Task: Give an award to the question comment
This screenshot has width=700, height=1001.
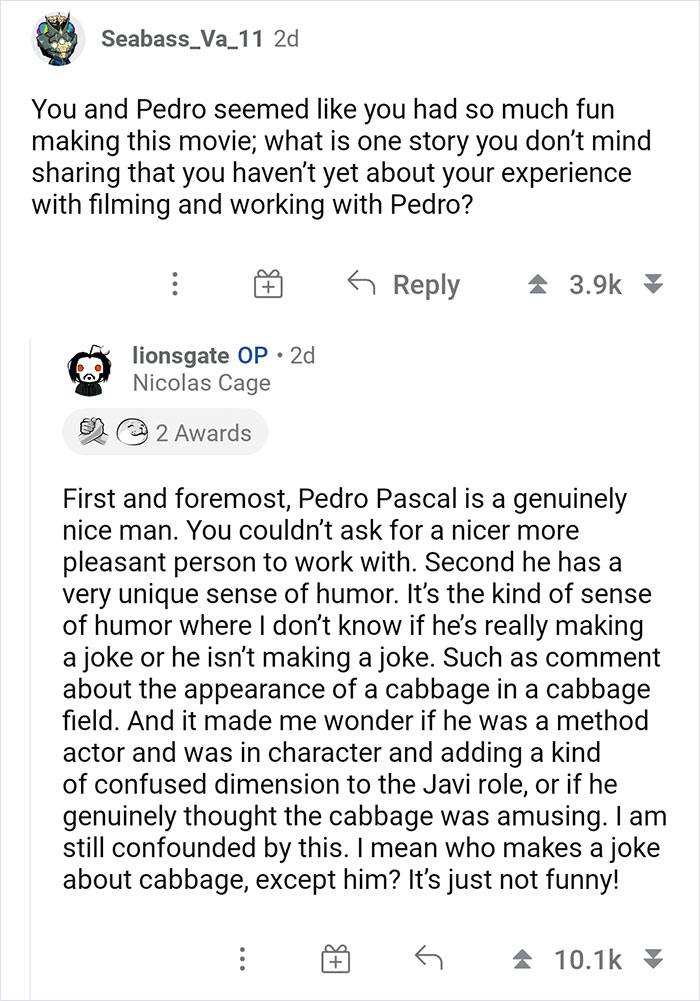Action: pyautogui.click(x=267, y=284)
